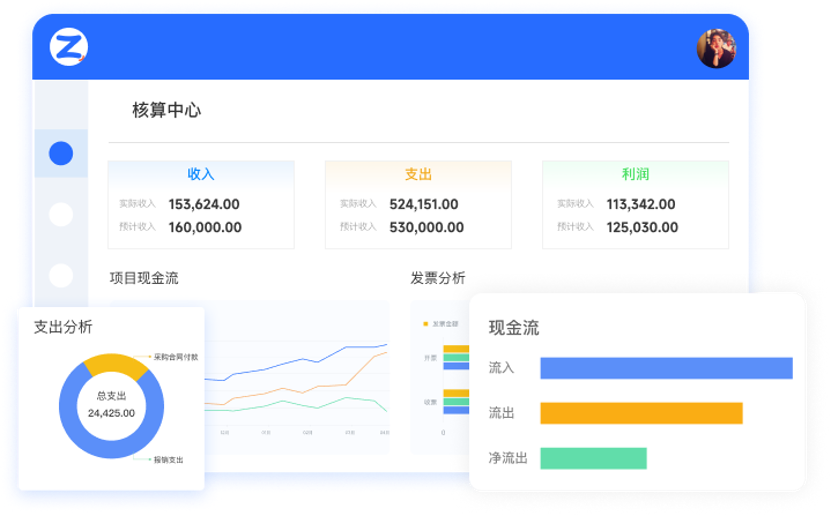Viewport: 832px width, 516px height.
Task: Click the 报销支出 legend label
Action: point(168,460)
